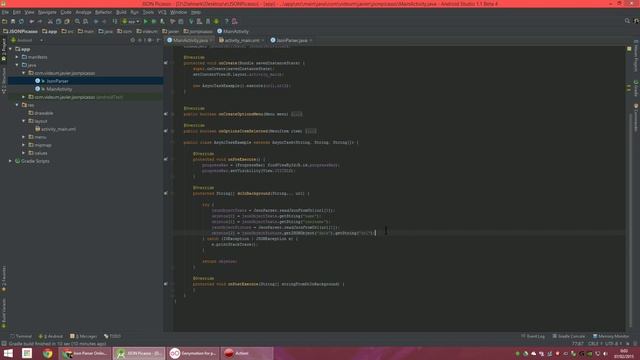Click the navigate Forward arrow icon
640x360 pixels.
[104, 21]
